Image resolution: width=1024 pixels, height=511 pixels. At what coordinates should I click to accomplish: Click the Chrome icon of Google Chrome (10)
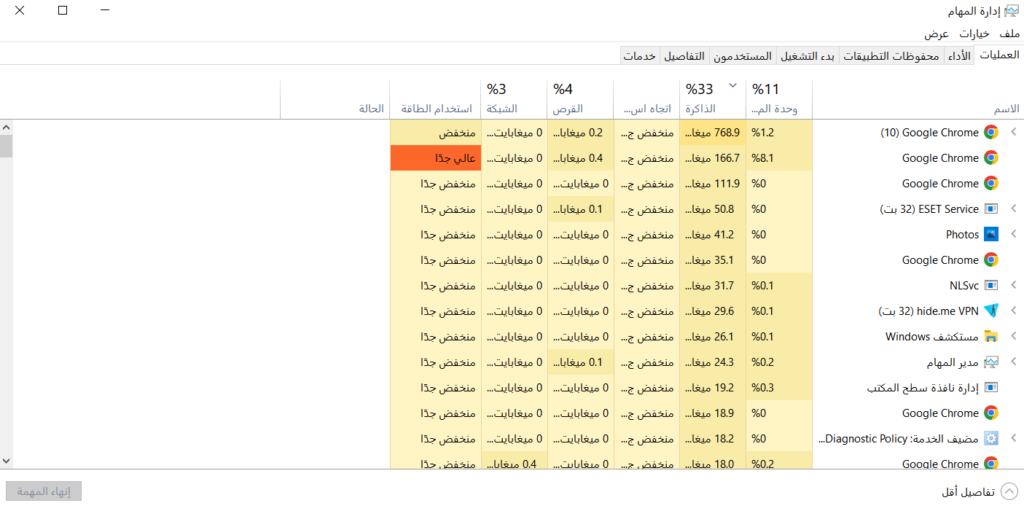coord(991,132)
